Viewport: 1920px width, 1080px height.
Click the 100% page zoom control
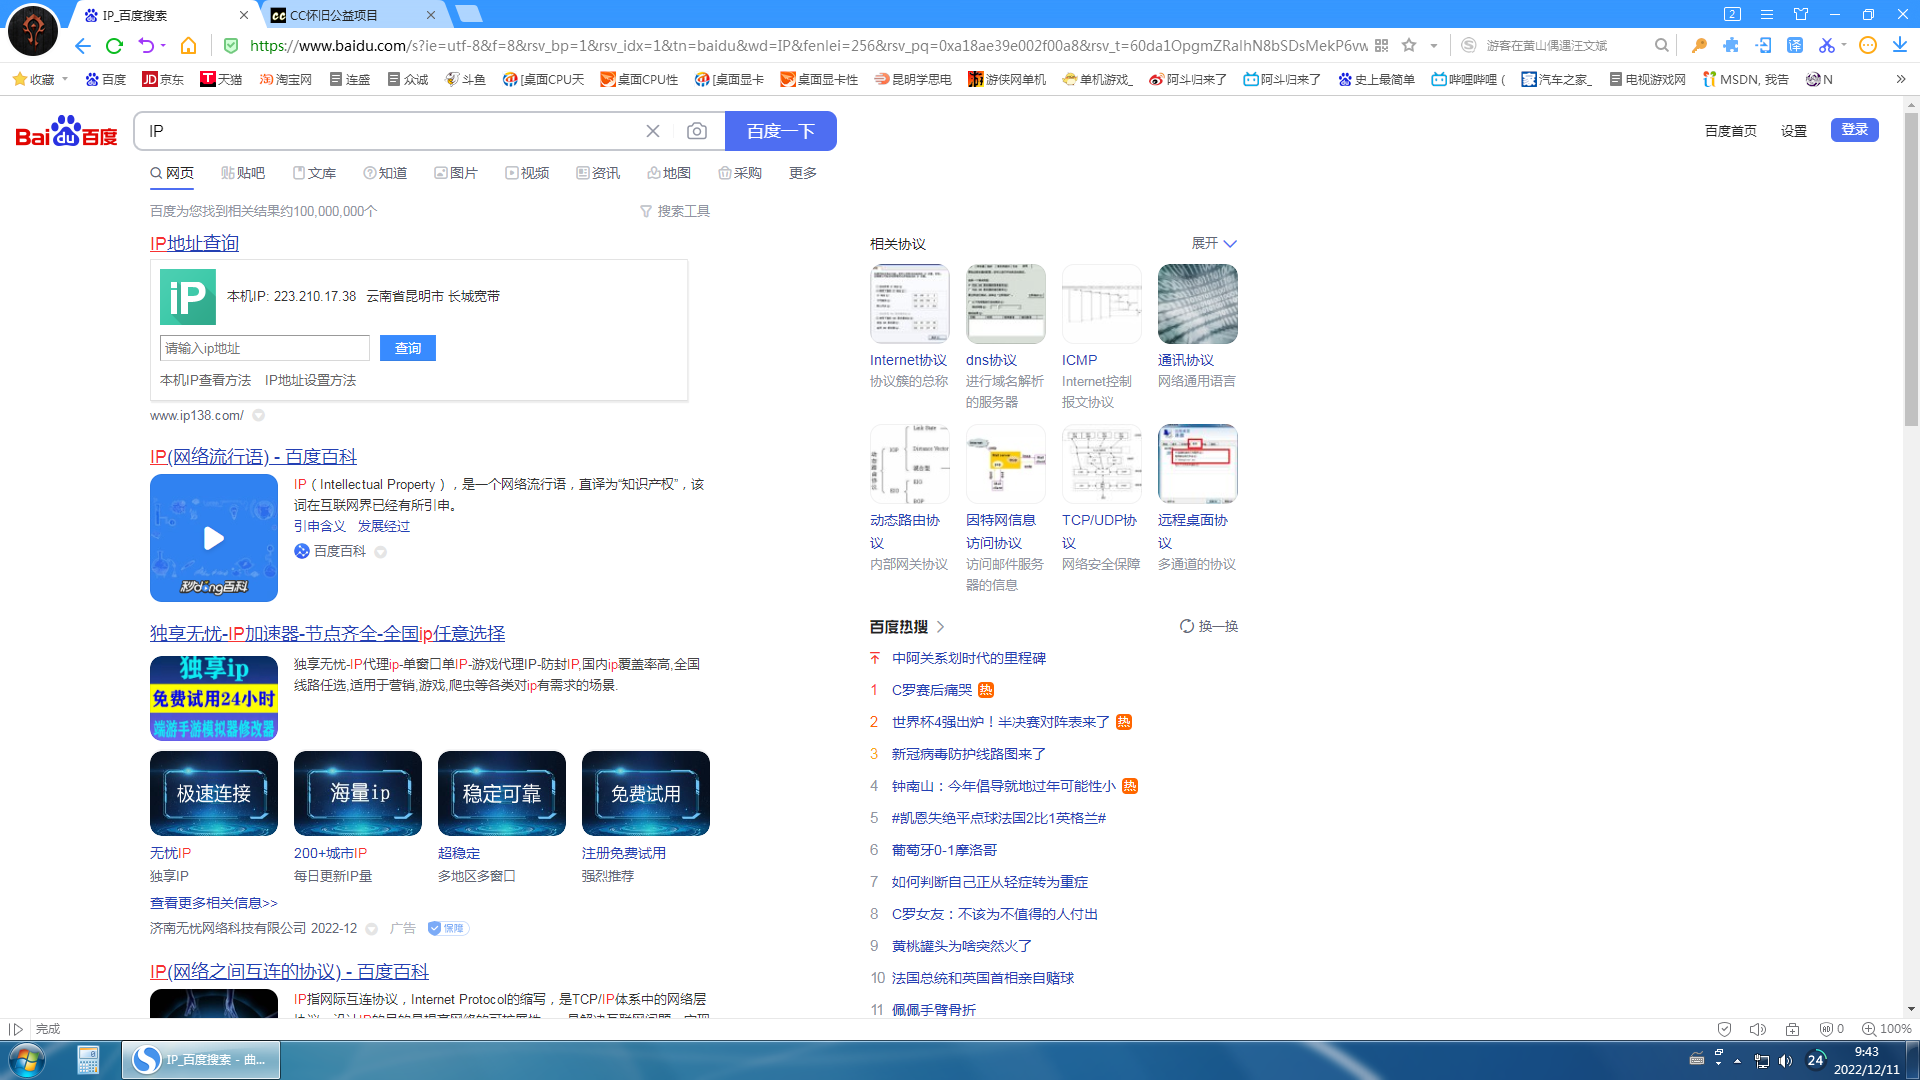1889,1028
